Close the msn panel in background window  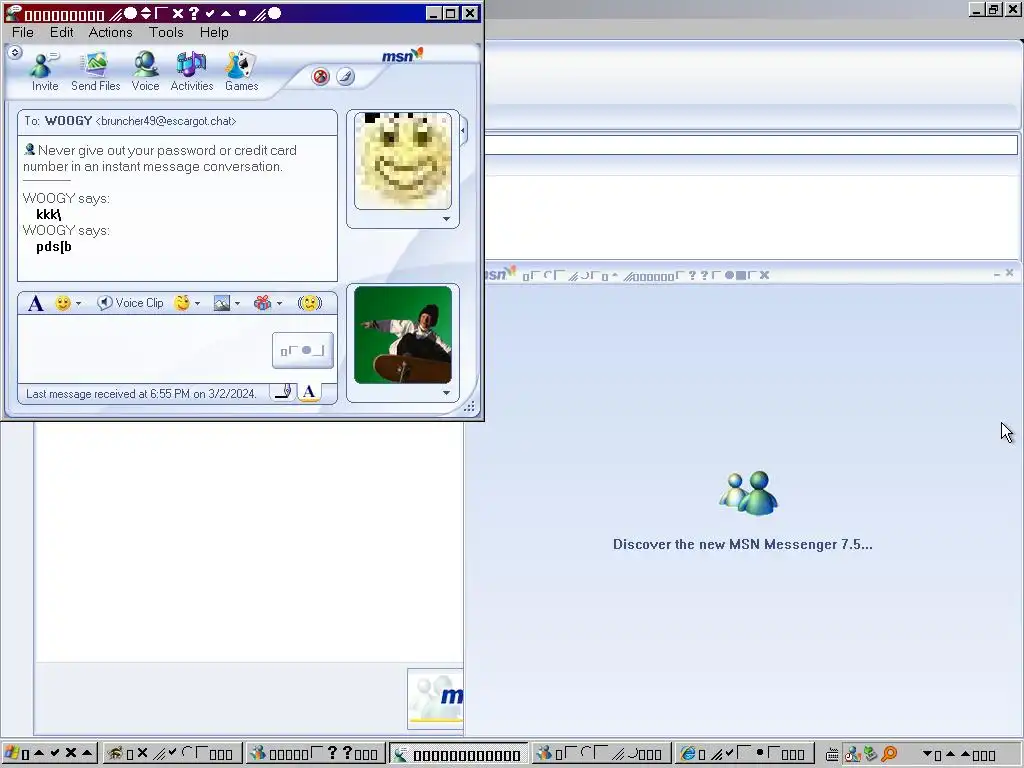click(1010, 273)
